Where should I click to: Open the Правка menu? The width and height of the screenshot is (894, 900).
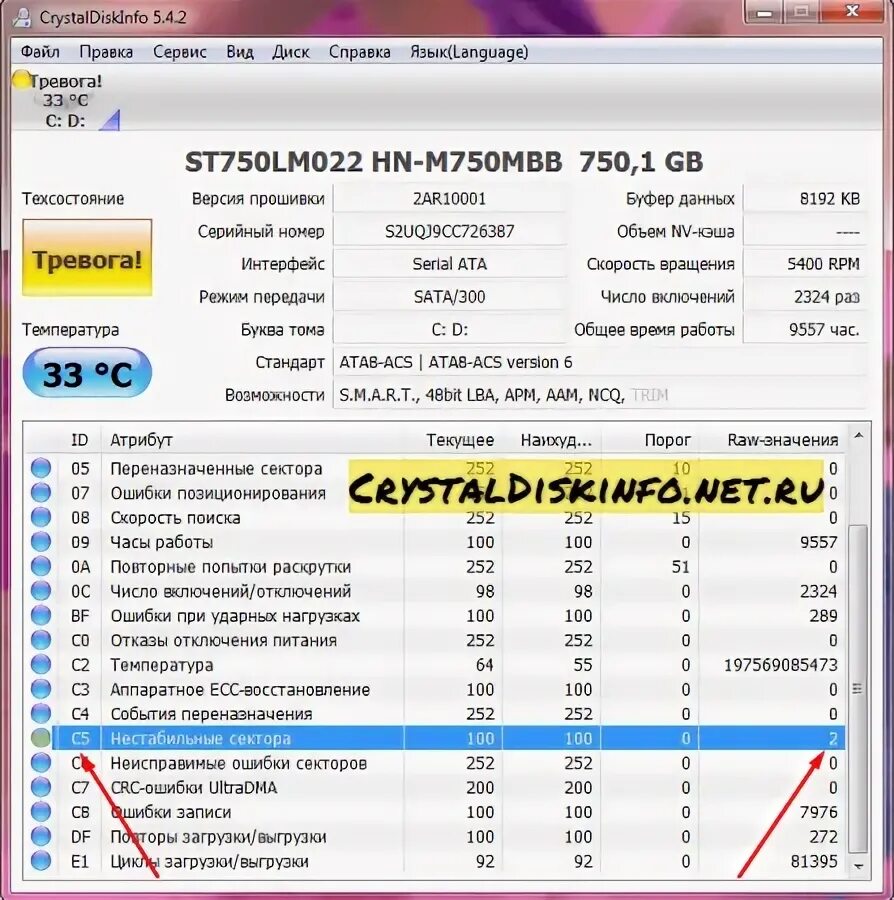[106, 52]
